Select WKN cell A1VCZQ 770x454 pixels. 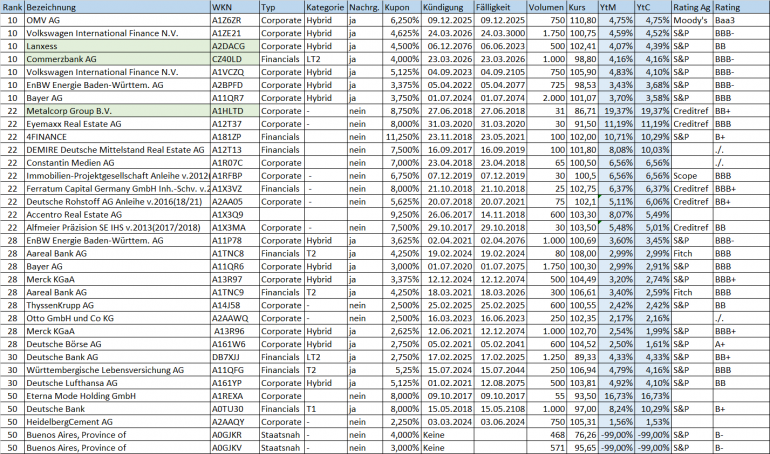tap(235, 72)
